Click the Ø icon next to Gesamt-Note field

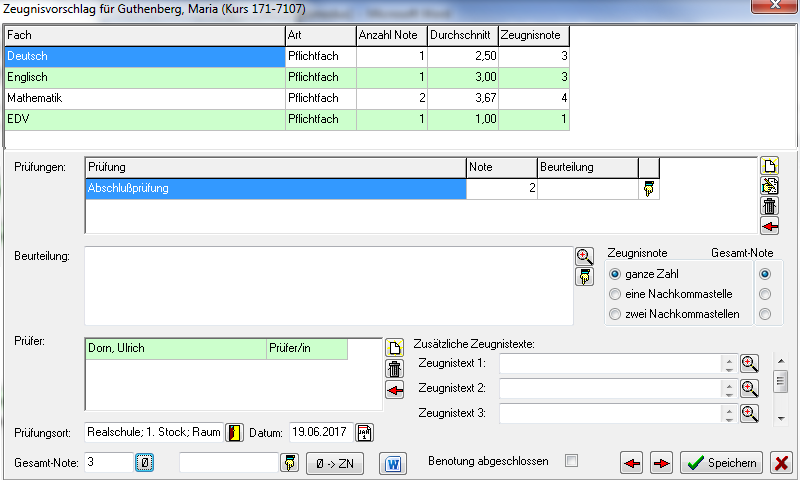tap(144, 463)
